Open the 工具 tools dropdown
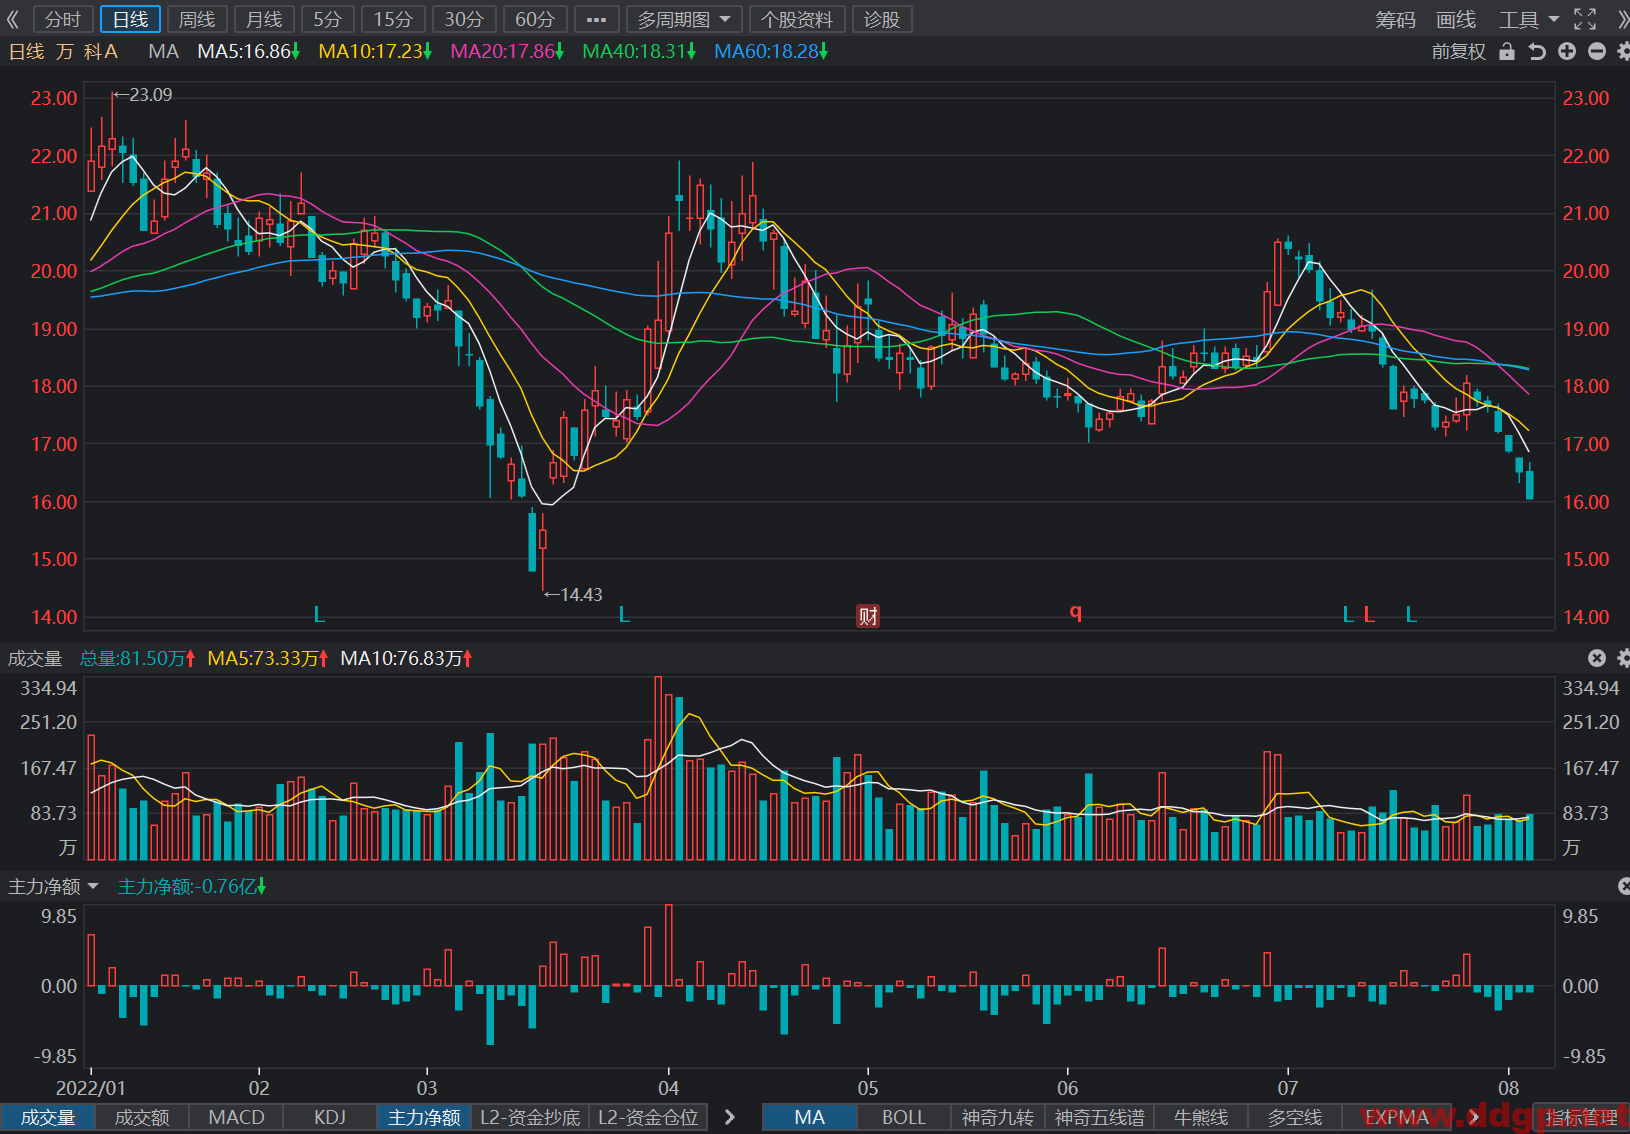This screenshot has height=1134, width=1630. pyautogui.click(x=1528, y=19)
